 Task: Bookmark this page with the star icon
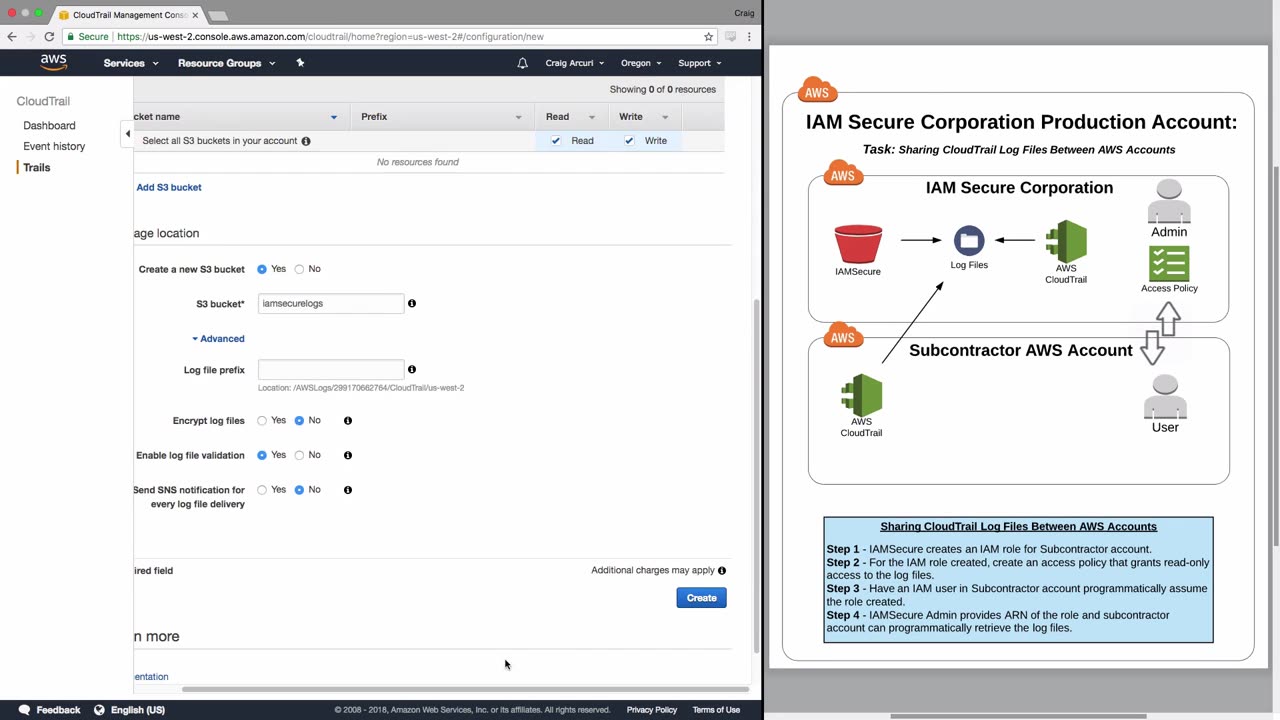point(708,37)
